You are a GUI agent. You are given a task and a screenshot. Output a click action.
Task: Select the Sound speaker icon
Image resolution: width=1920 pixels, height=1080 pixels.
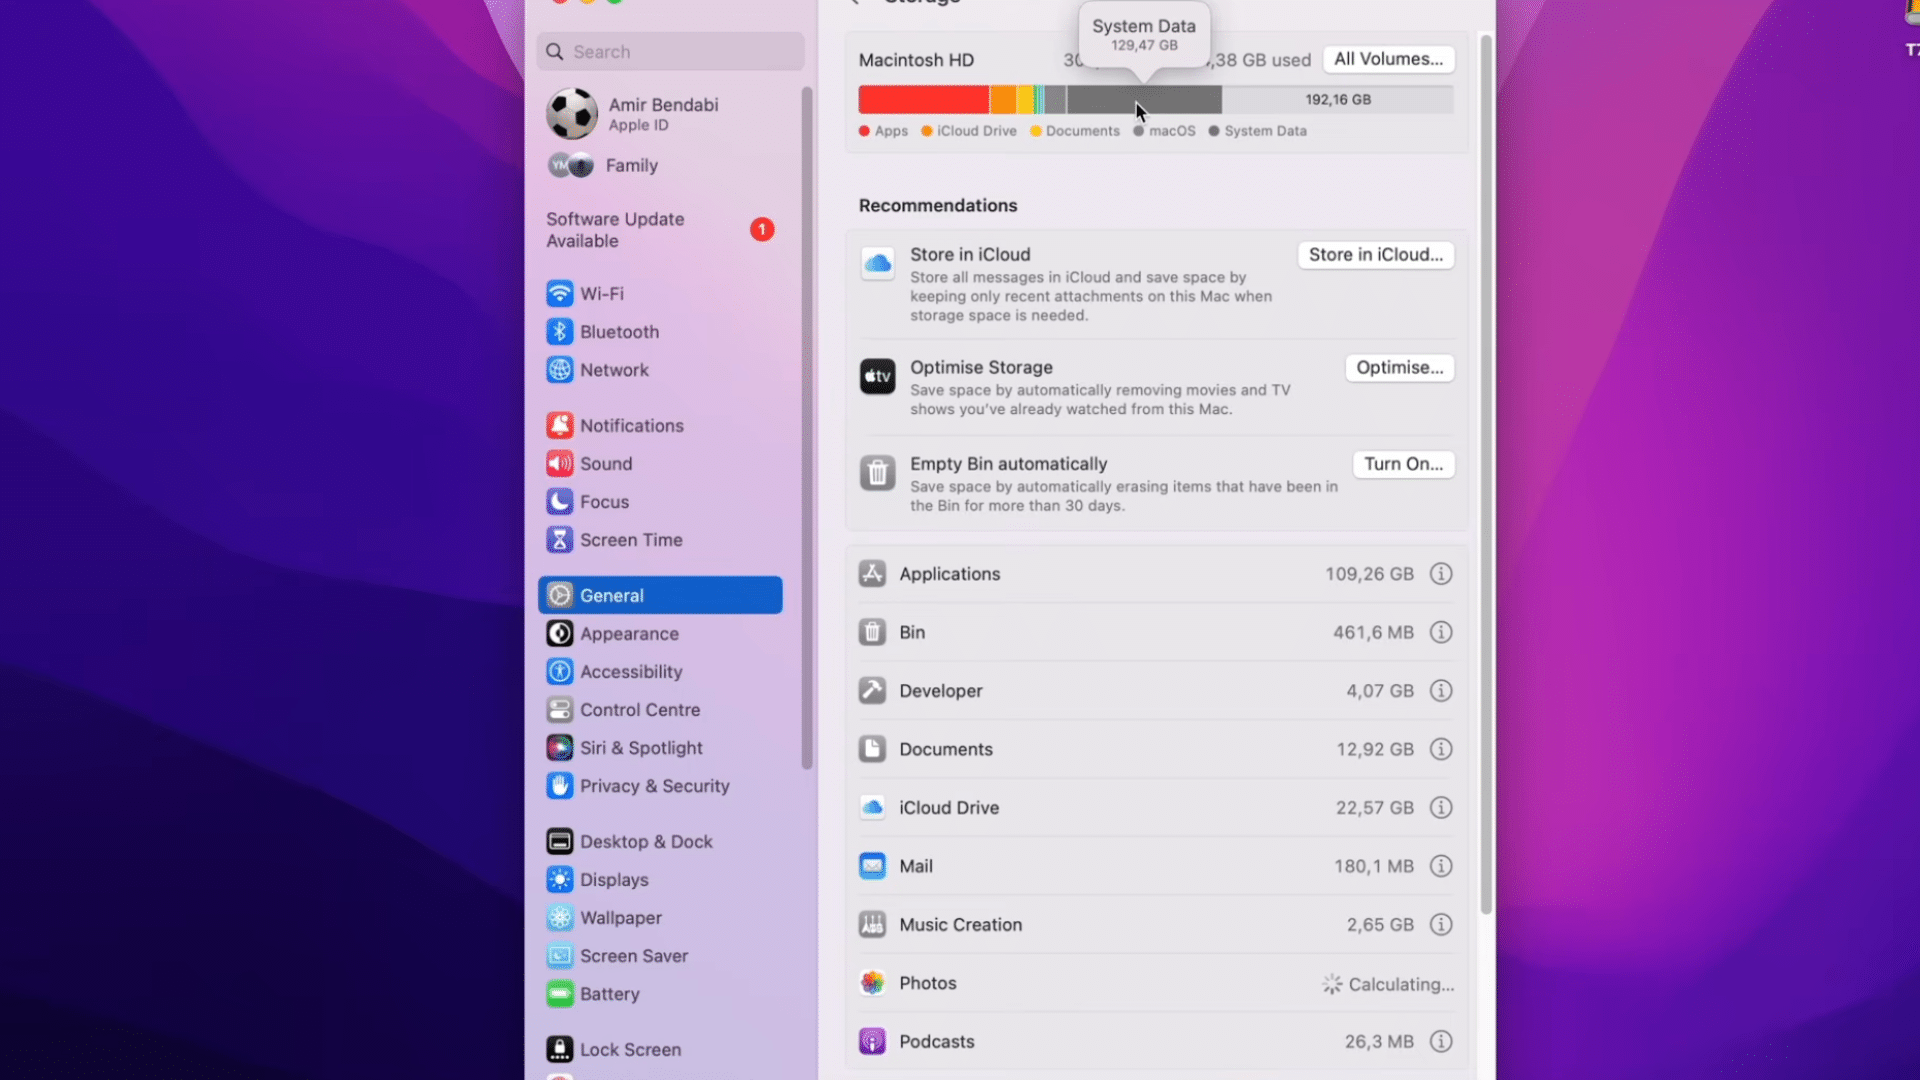click(560, 463)
